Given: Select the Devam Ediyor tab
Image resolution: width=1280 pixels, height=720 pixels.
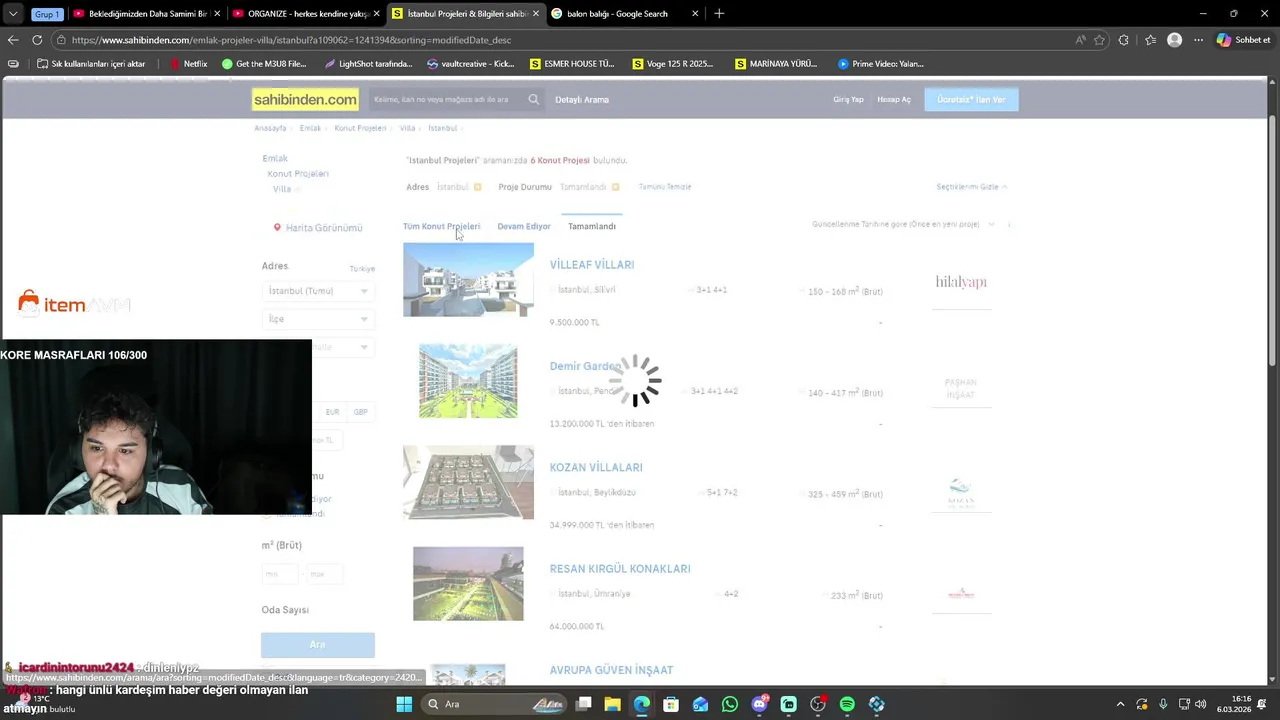Looking at the screenshot, I should pos(524,226).
